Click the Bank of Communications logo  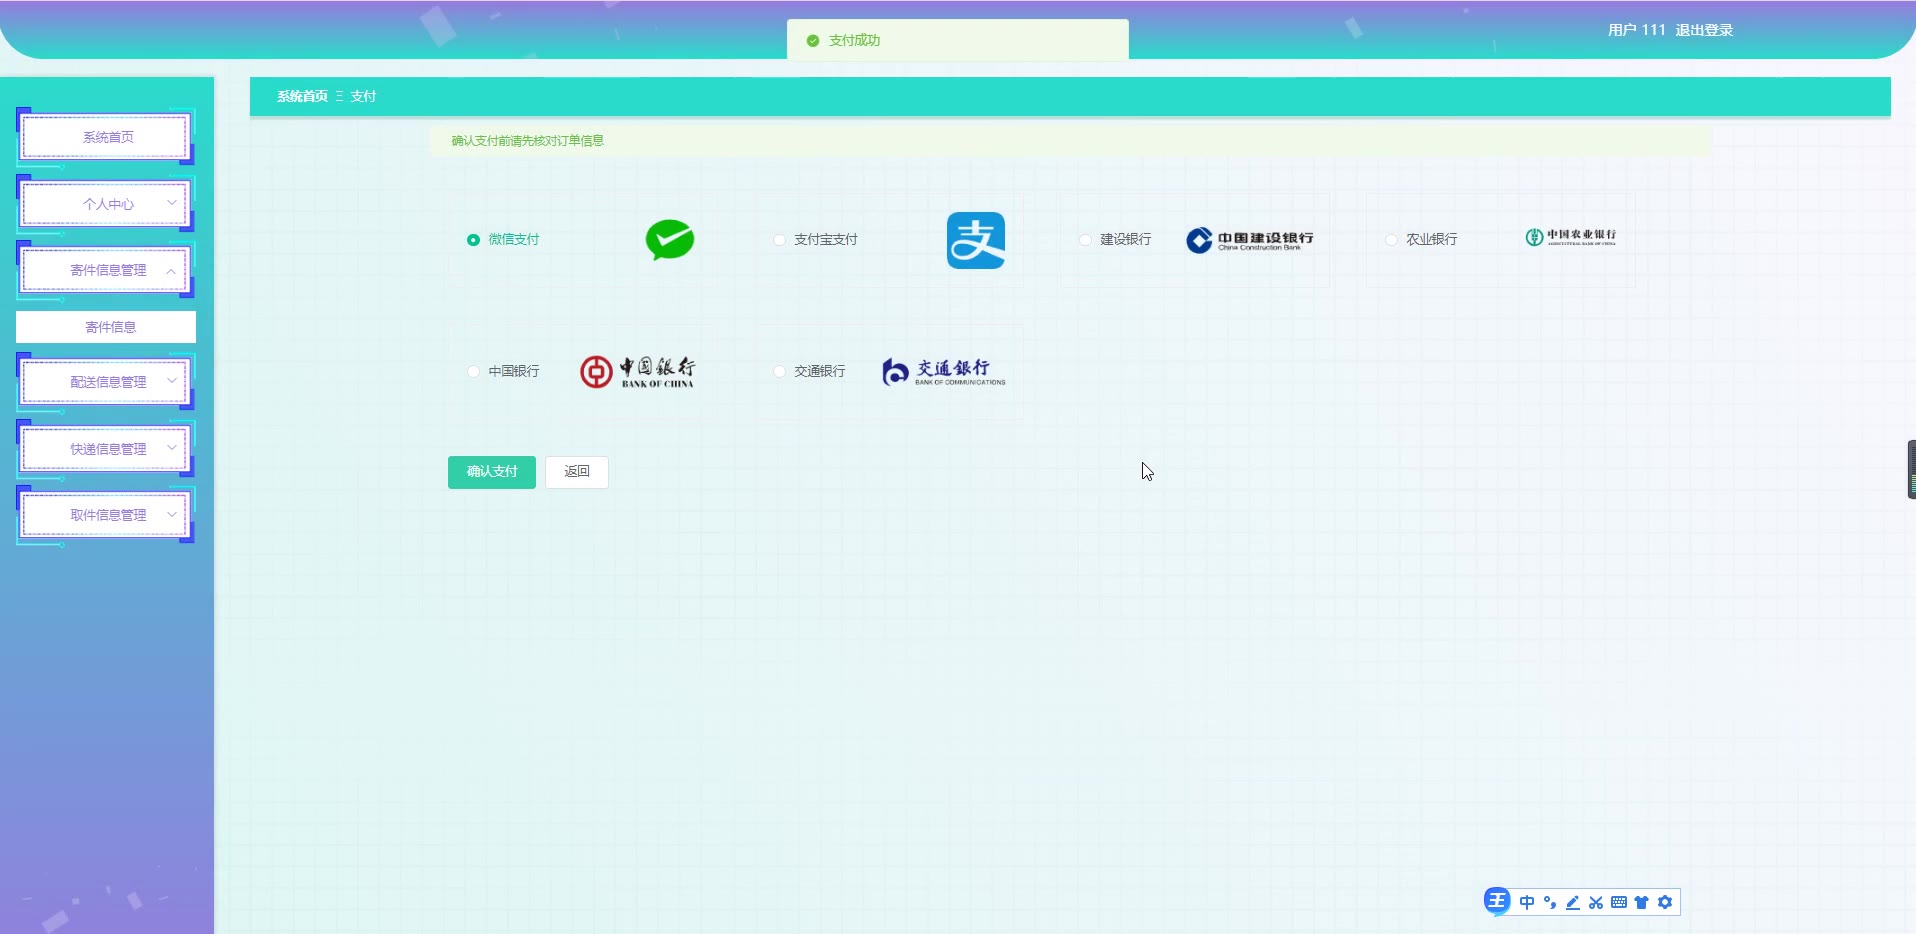pos(944,372)
